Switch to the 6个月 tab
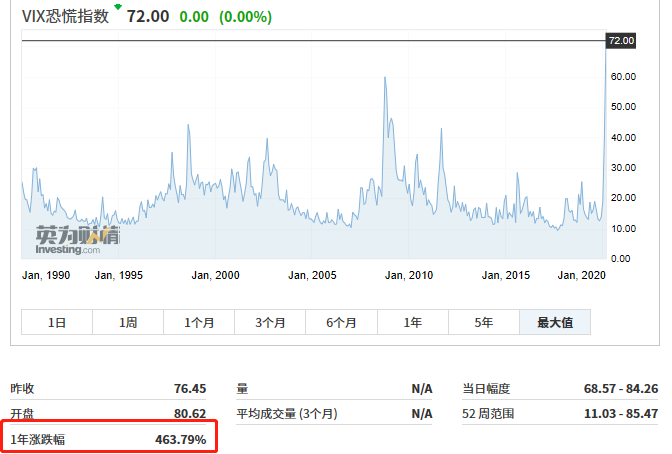 point(341,322)
